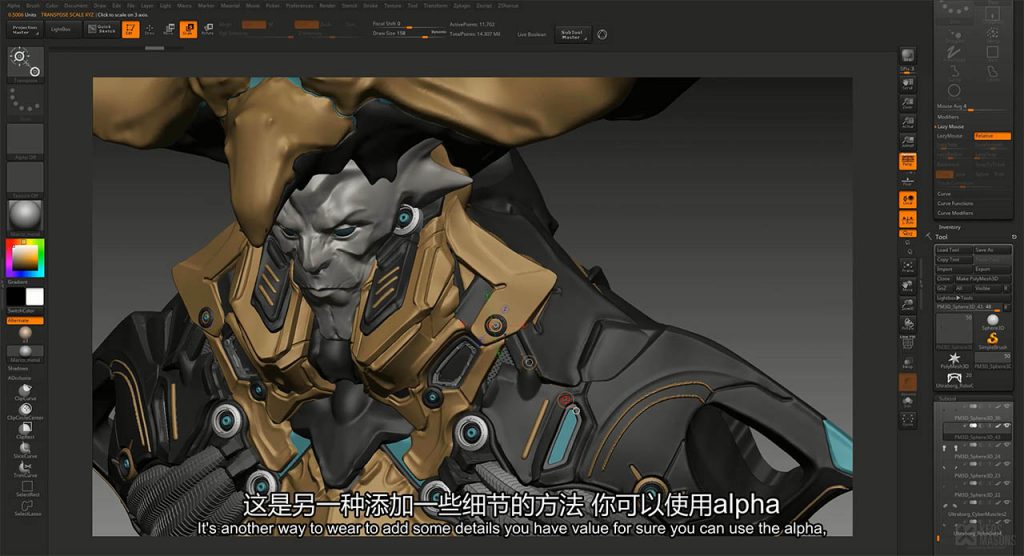Expand the Curve Modifiers section
The height and width of the screenshot is (556, 1024).
(955, 213)
